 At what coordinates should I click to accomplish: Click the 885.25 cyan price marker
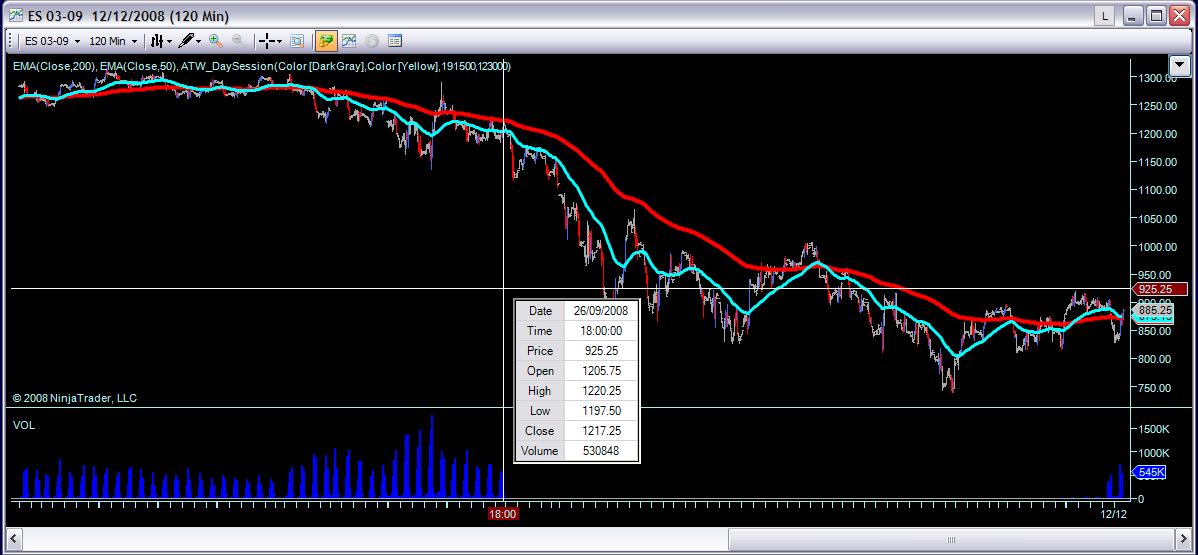[1153, 310]
